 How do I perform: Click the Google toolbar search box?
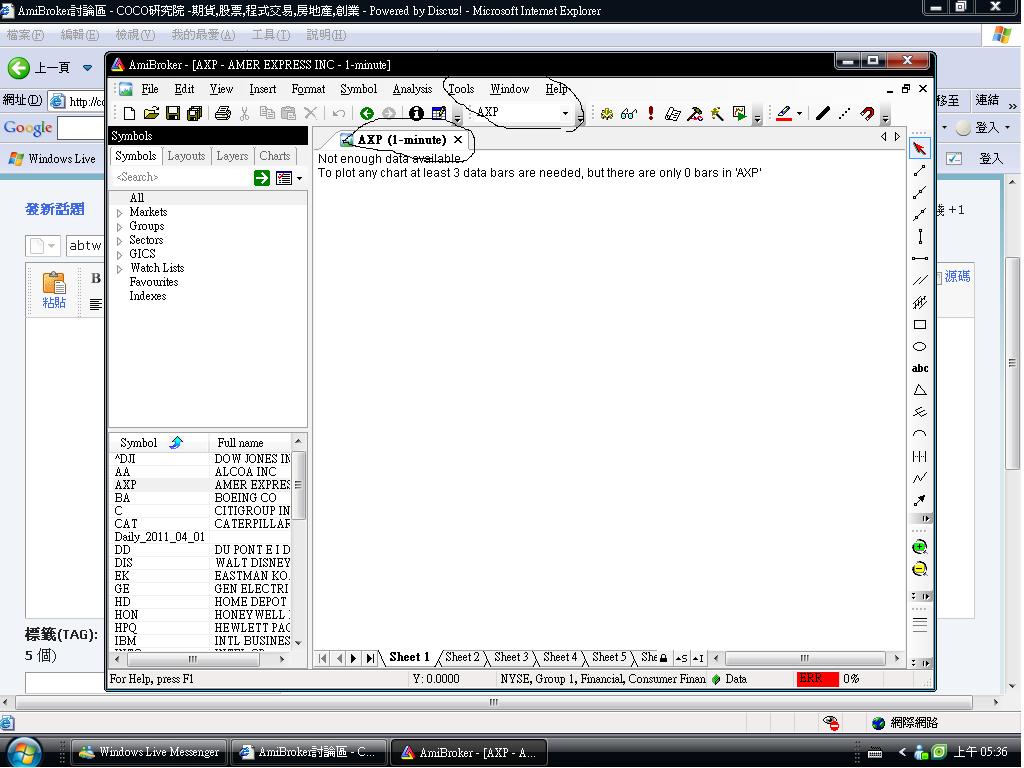click(81, 128)
